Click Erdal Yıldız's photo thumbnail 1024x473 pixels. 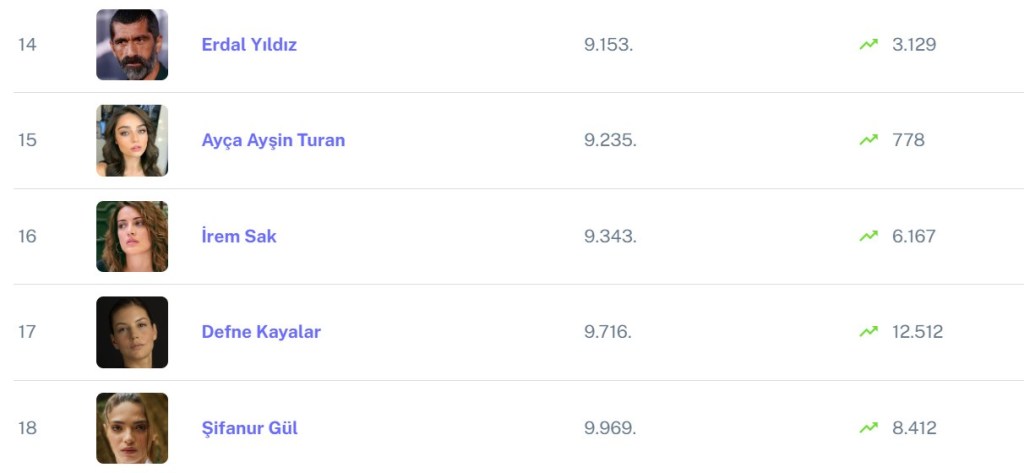[x=132, y=45]
